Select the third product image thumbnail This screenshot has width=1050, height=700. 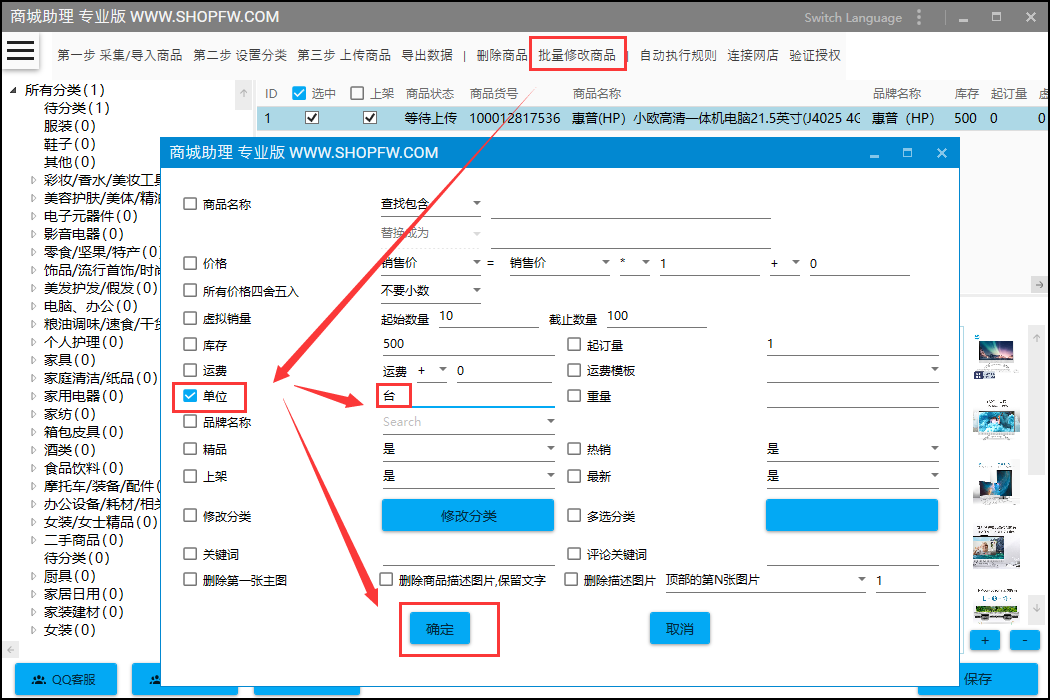[x=996, y=483]
